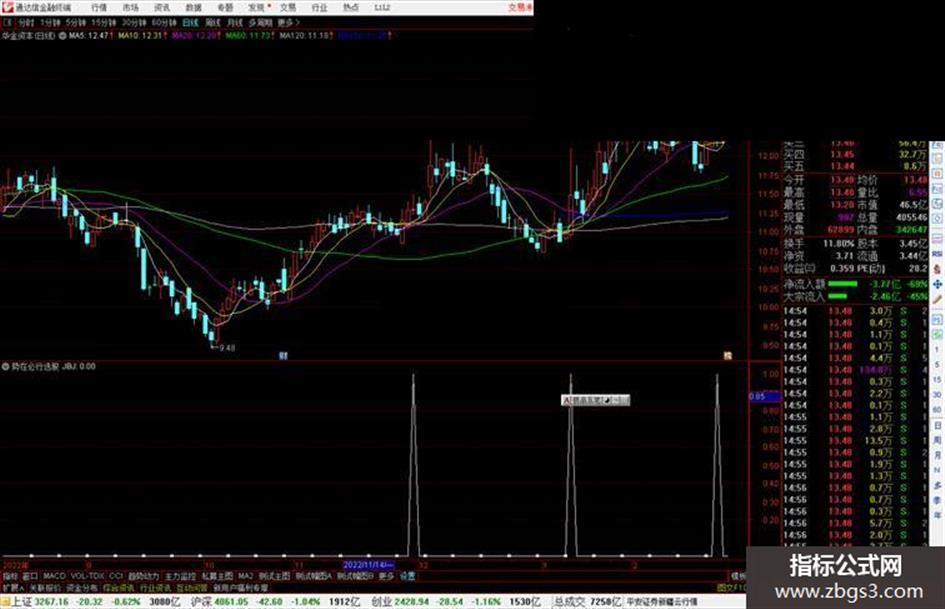The image size is (945, 609).
Task: Open the 热点 menu
Action: coord(351,7)
